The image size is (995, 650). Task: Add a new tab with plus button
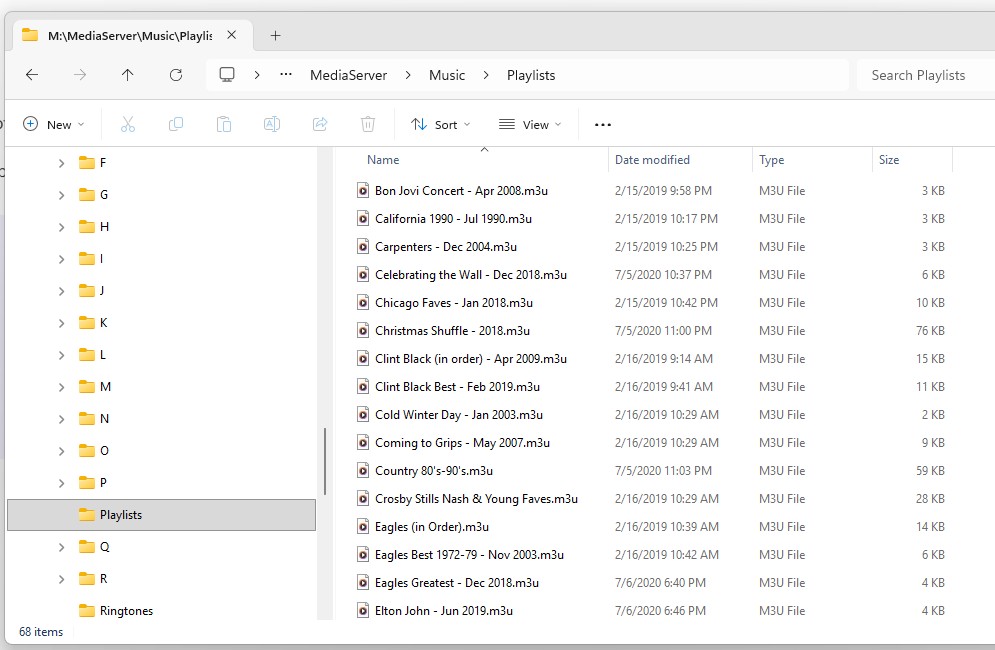click(275, 35)
